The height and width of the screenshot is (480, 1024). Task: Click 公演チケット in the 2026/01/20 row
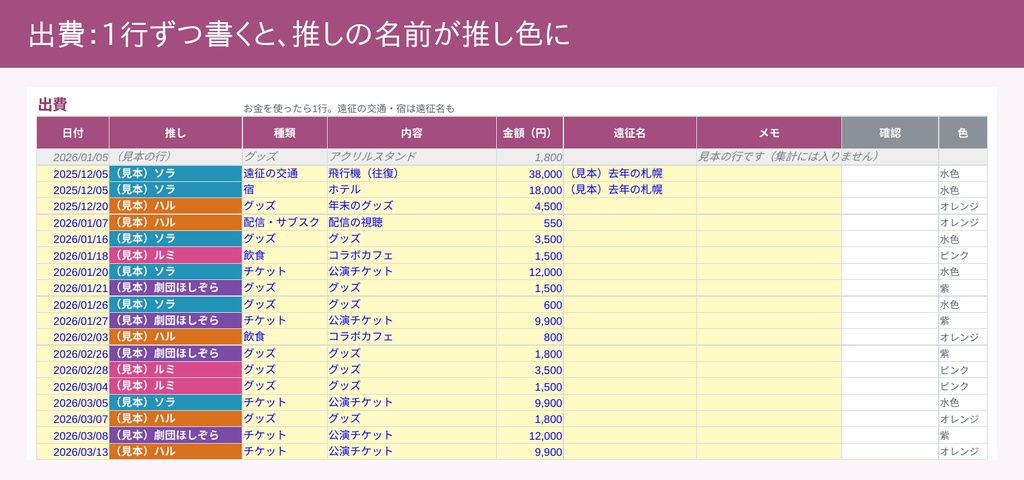pyautogui.click(x=412, y=272)
